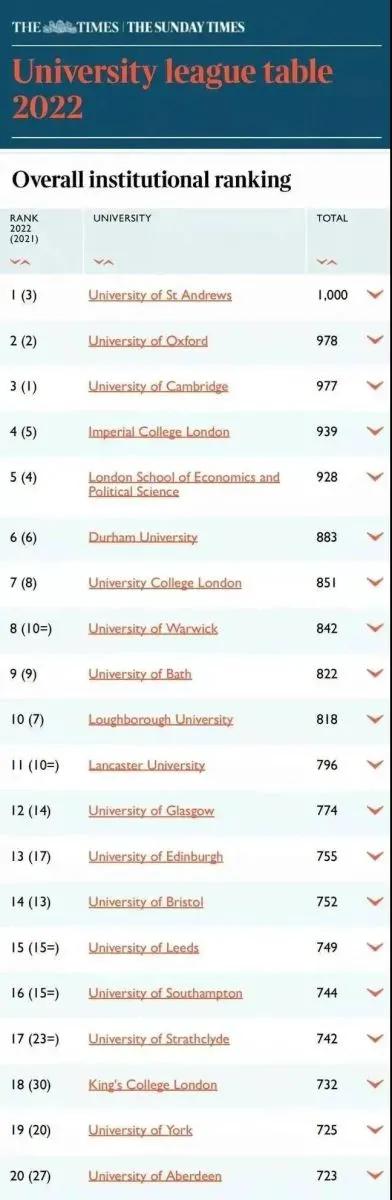Expand King's College London row chevron

pos(375,1085)
